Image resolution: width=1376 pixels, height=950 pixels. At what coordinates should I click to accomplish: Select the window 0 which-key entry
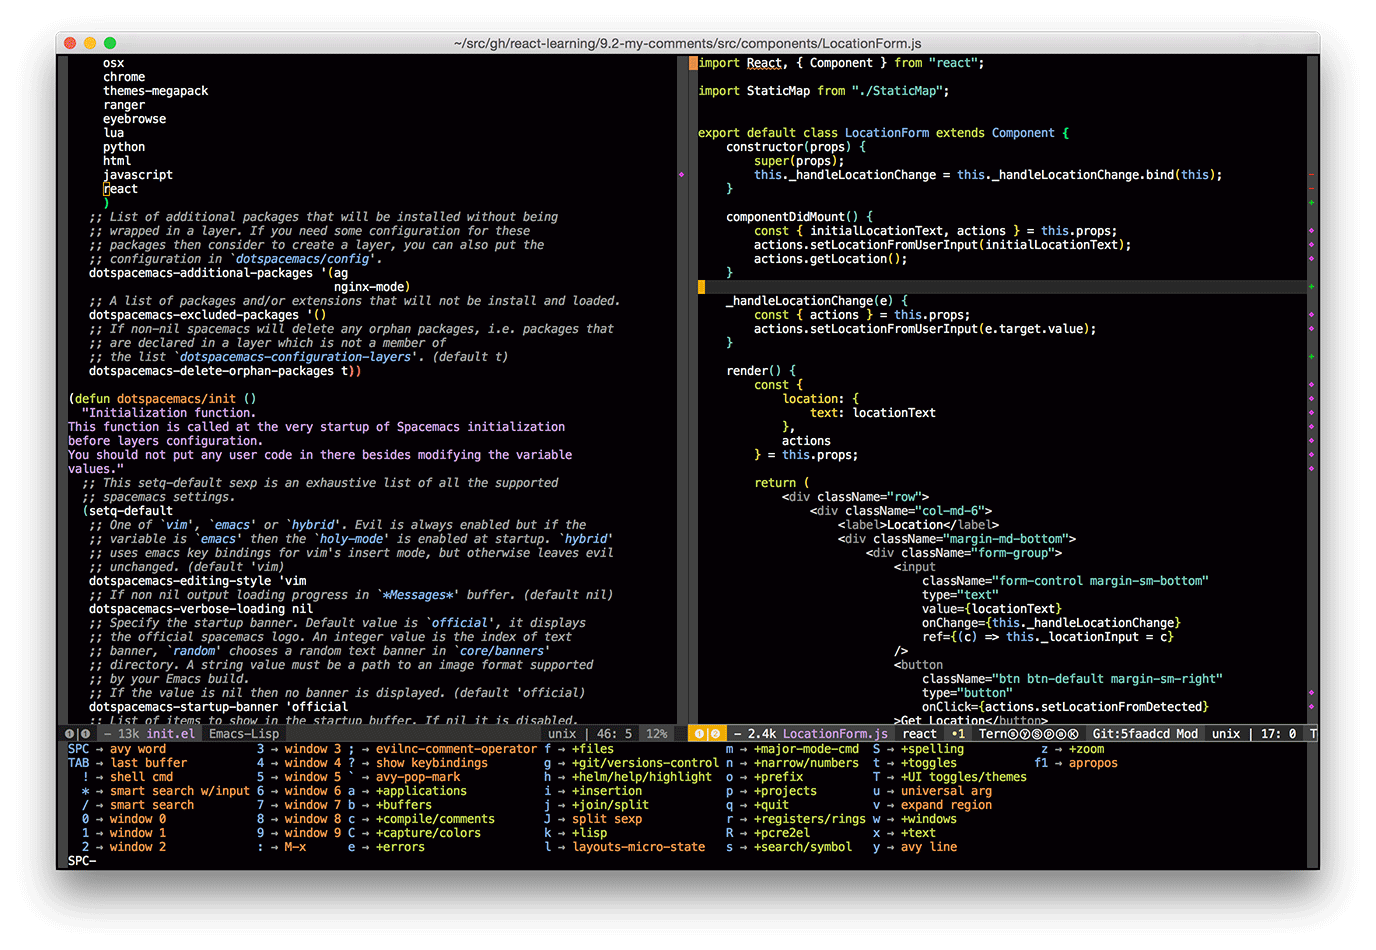click(138, 819)
